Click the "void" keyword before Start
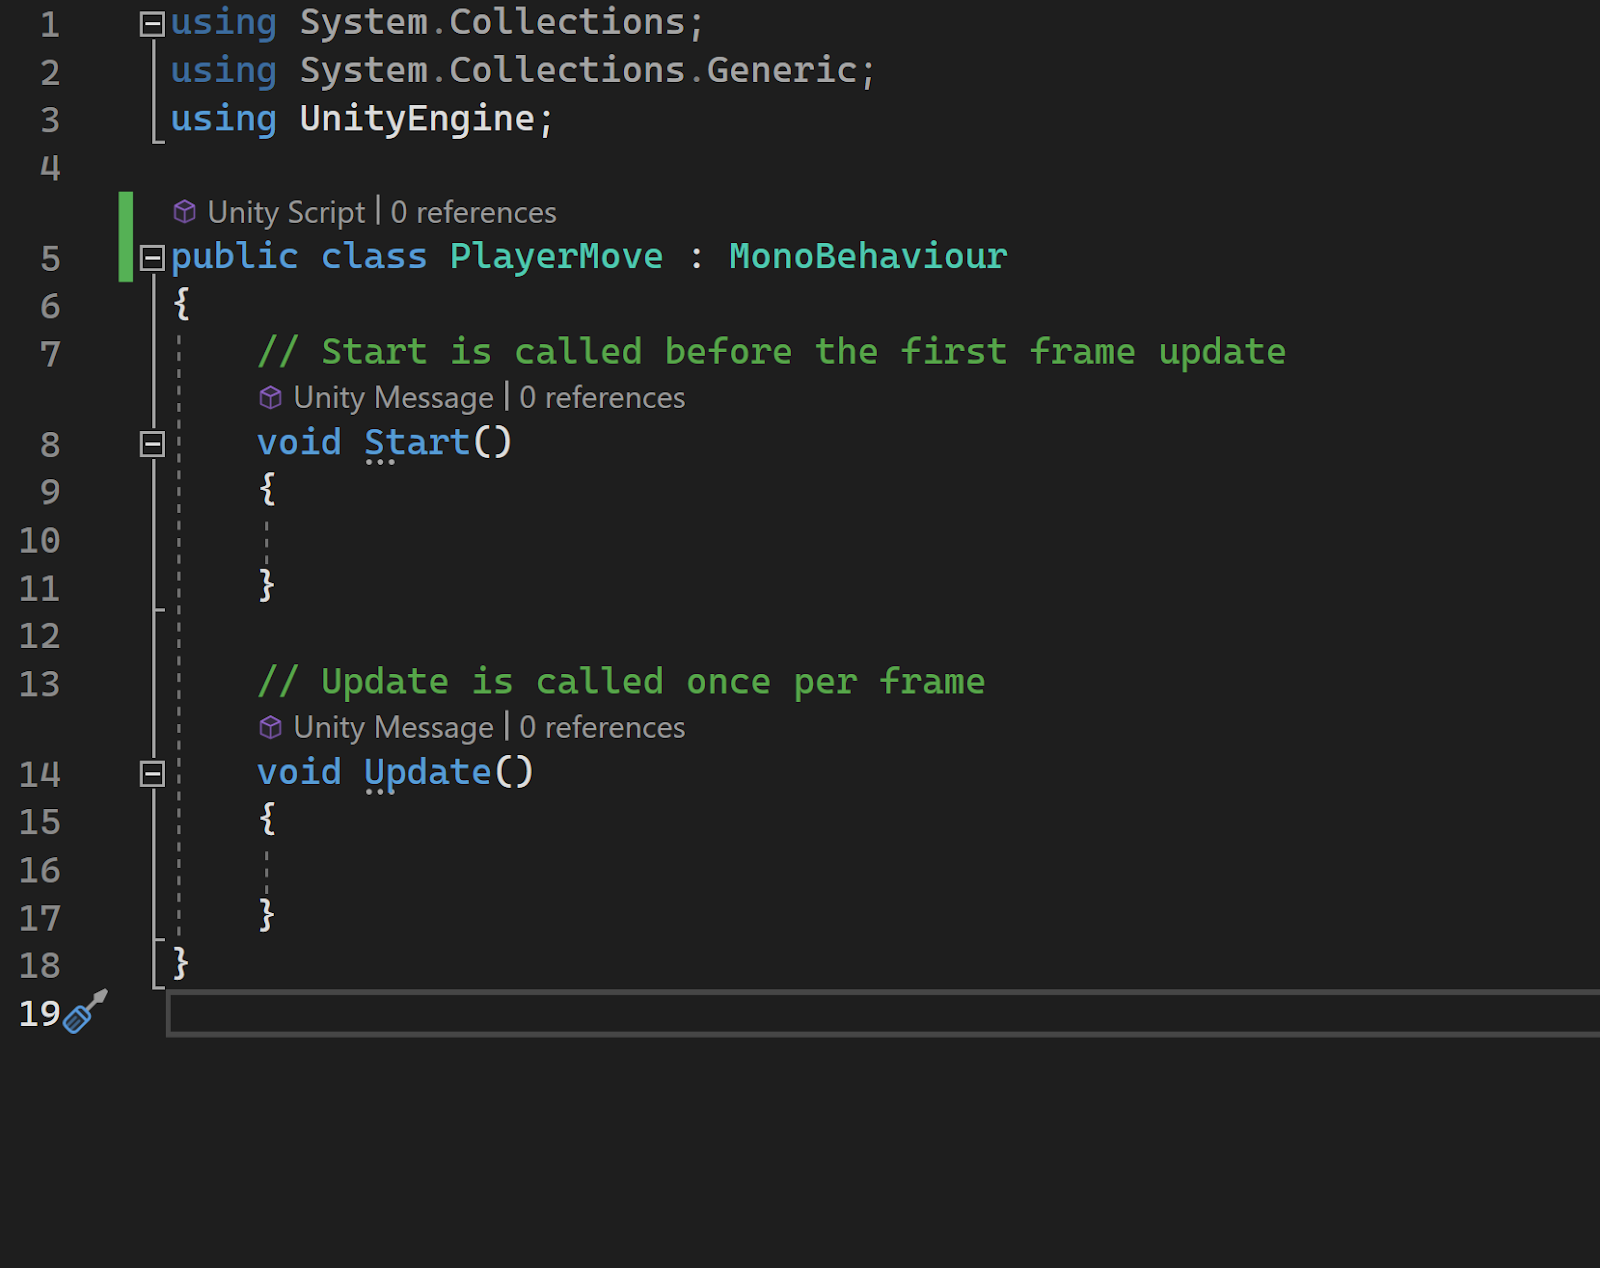Viewport: 1600px width, 1268px height. point(299,442)
